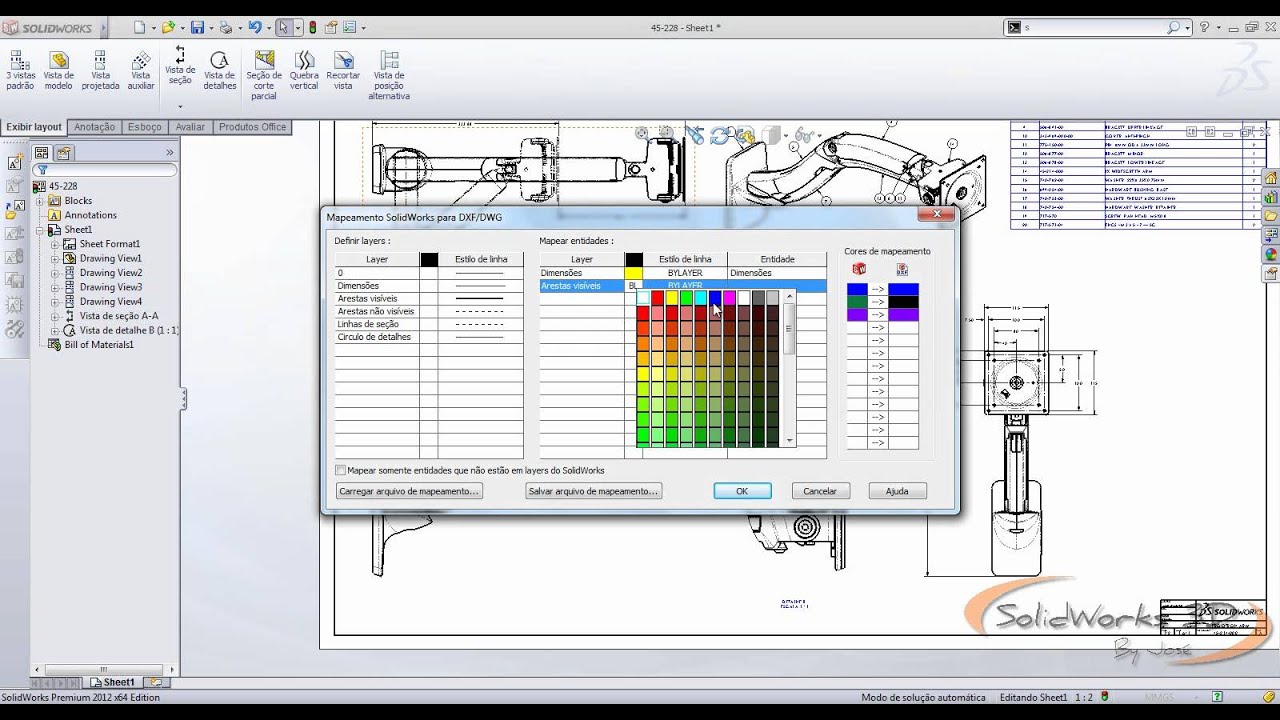Click the Ajuda button

(x=897, y=491)
